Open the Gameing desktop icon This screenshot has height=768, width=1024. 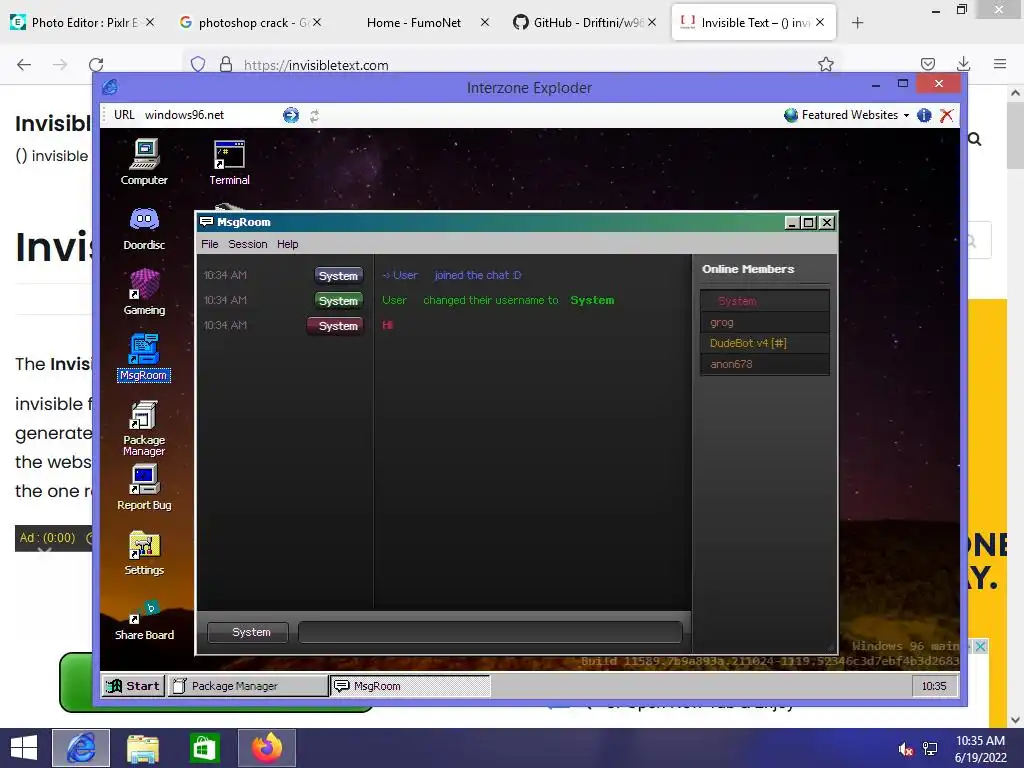(x=144, y=293)
